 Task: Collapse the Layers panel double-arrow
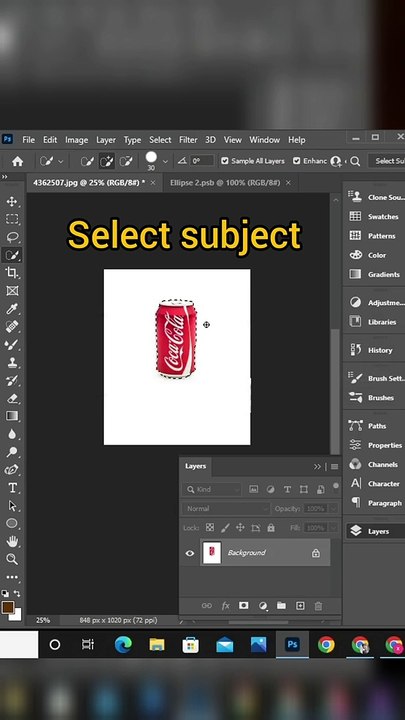[317, 467]
